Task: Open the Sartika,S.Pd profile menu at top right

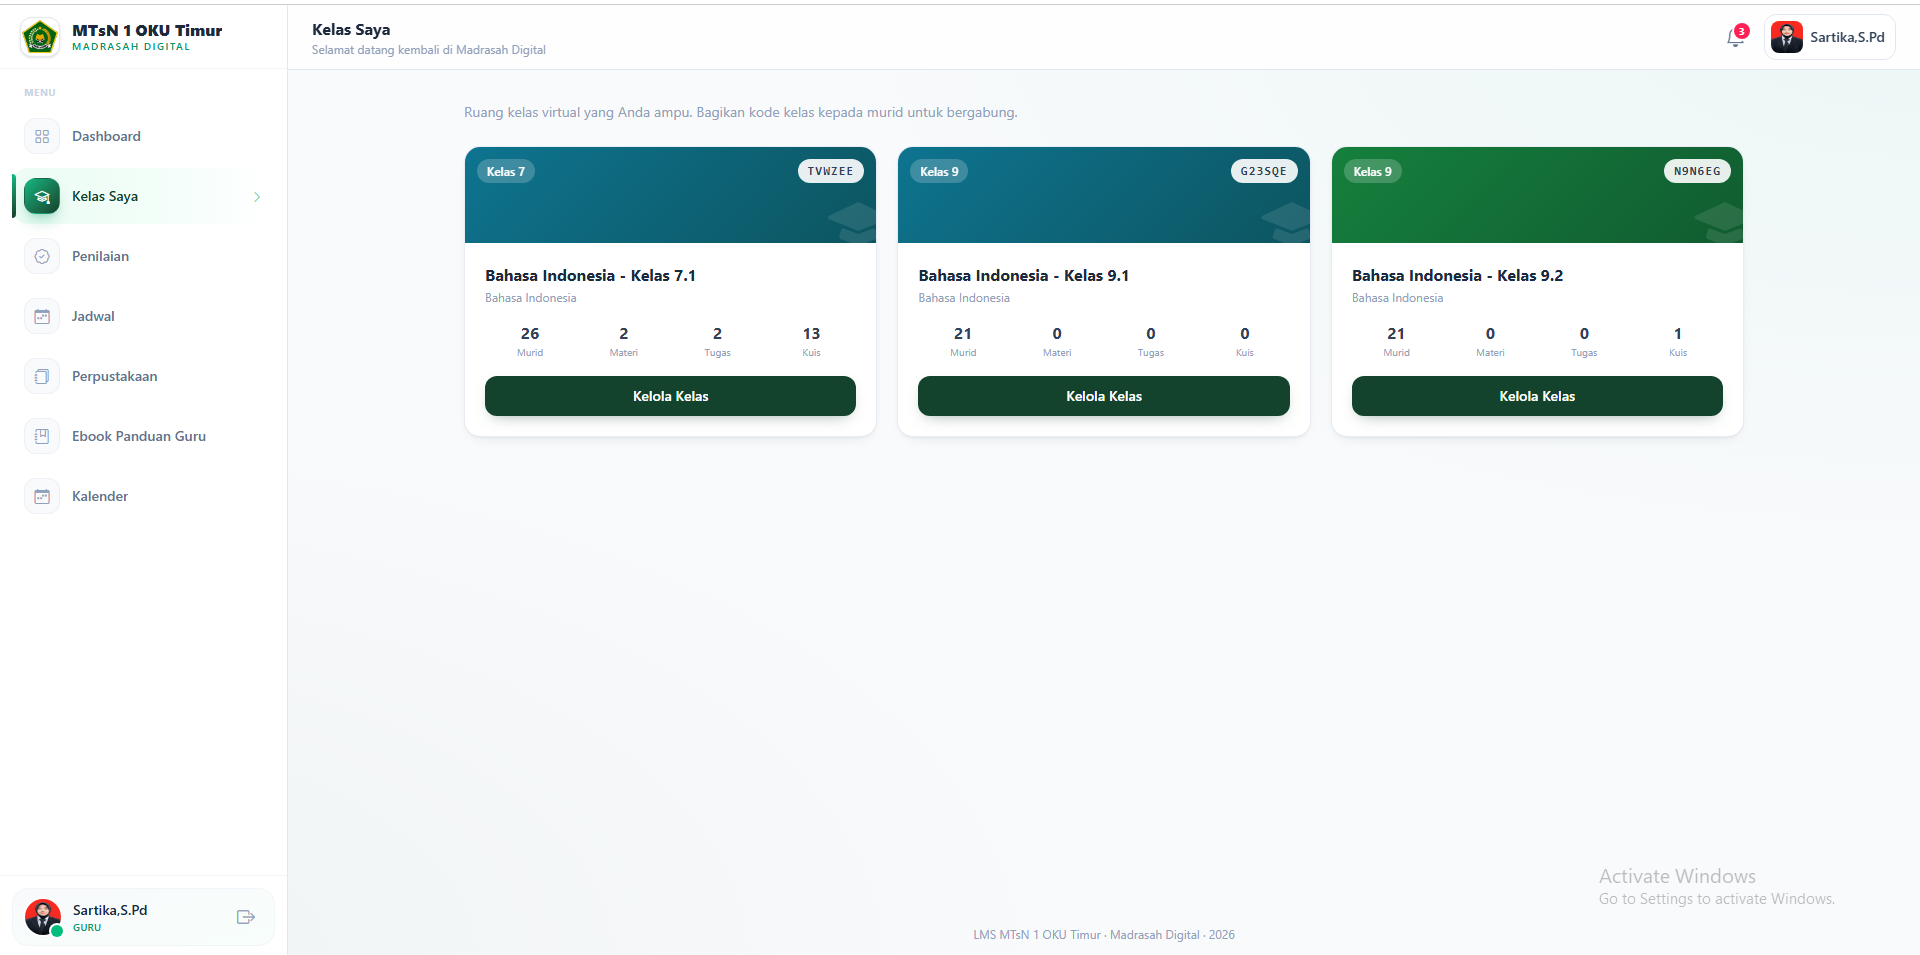Action: tap(1829, 37)
